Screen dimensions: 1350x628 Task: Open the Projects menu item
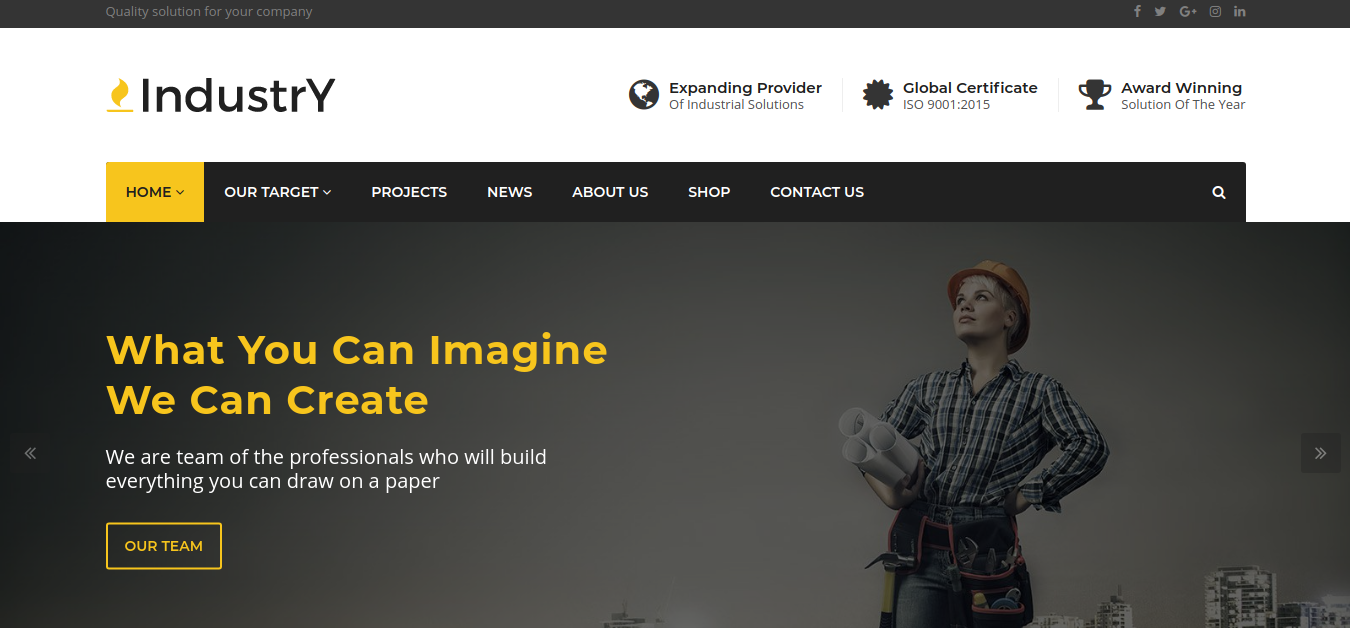(409, 192)
